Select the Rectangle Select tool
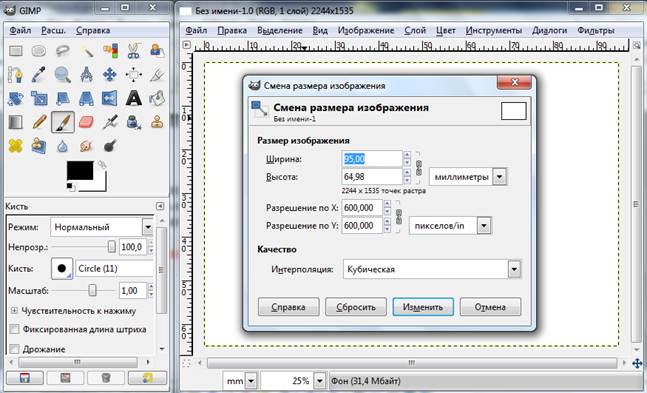Image resolution: width=647 pixels, height=393 pixels. point(16,51)
